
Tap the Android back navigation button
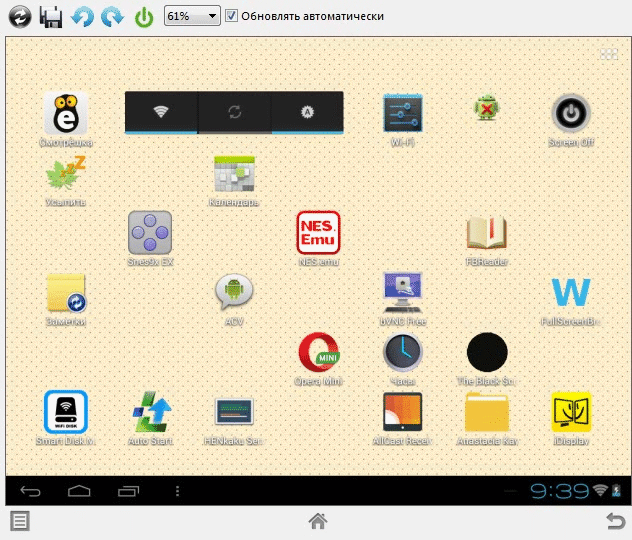[x=30, y=491]
